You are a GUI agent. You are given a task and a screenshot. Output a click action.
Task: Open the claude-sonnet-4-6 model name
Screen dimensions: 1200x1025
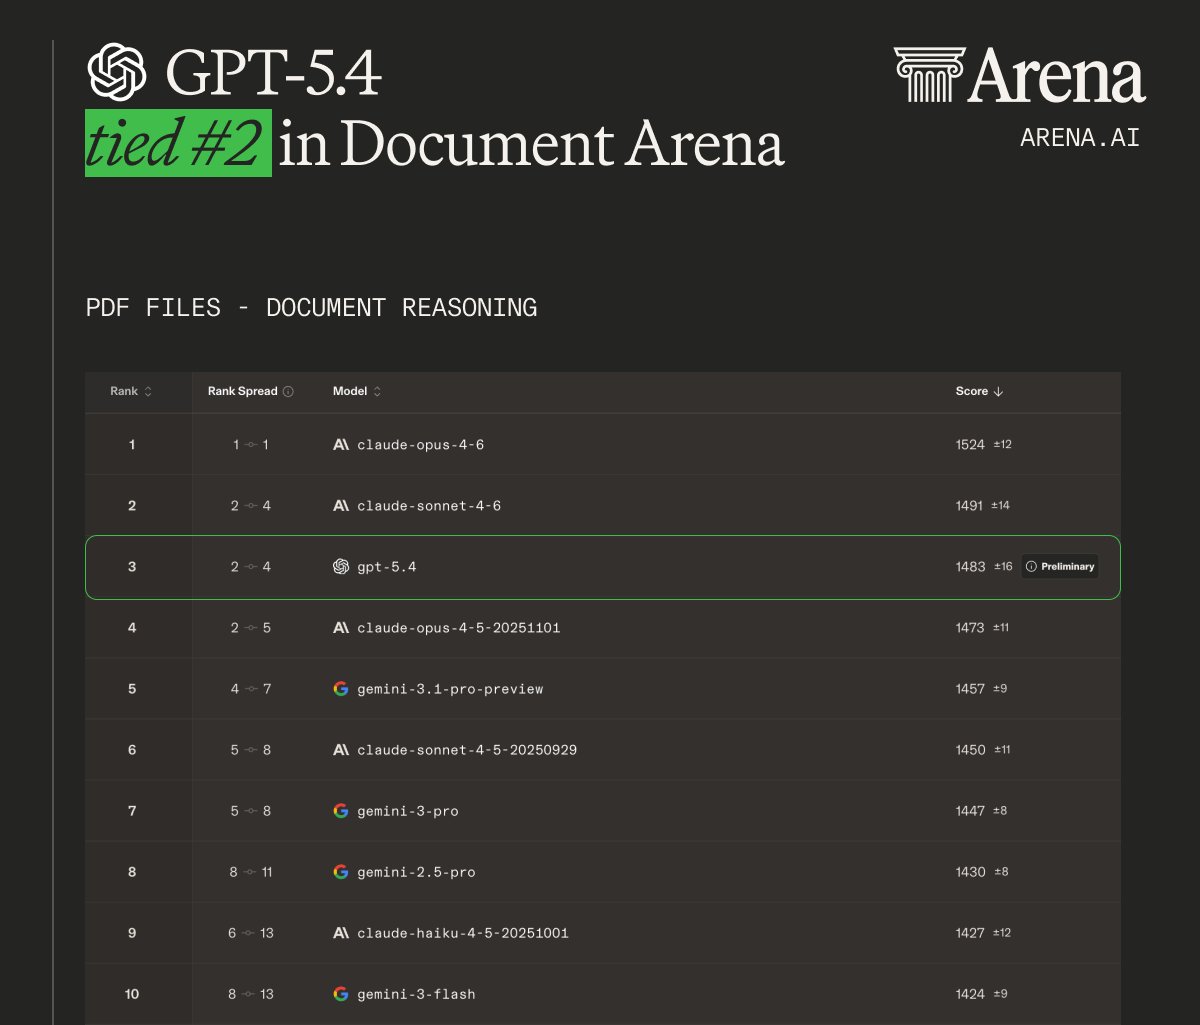coord(429,505)
